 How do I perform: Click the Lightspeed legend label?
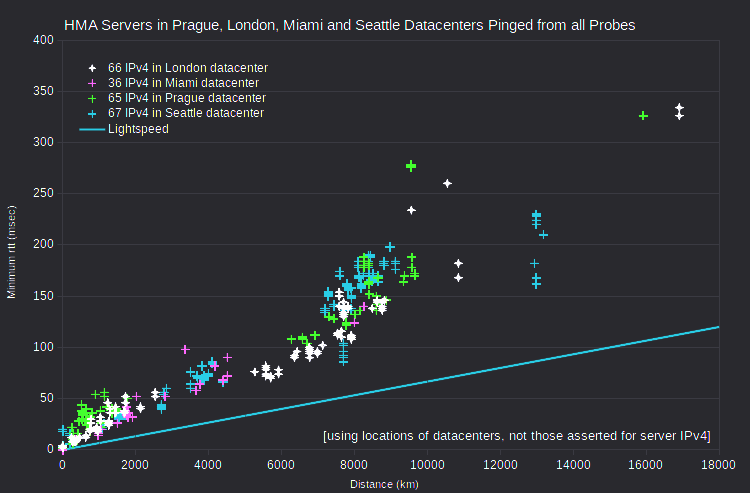pyautogui.click(x=138, y=129)
